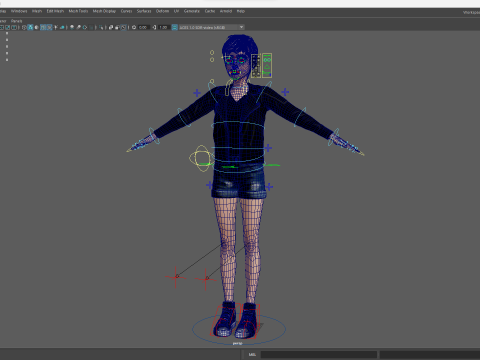Click the MEL script type button

click(x=252, y=355)
